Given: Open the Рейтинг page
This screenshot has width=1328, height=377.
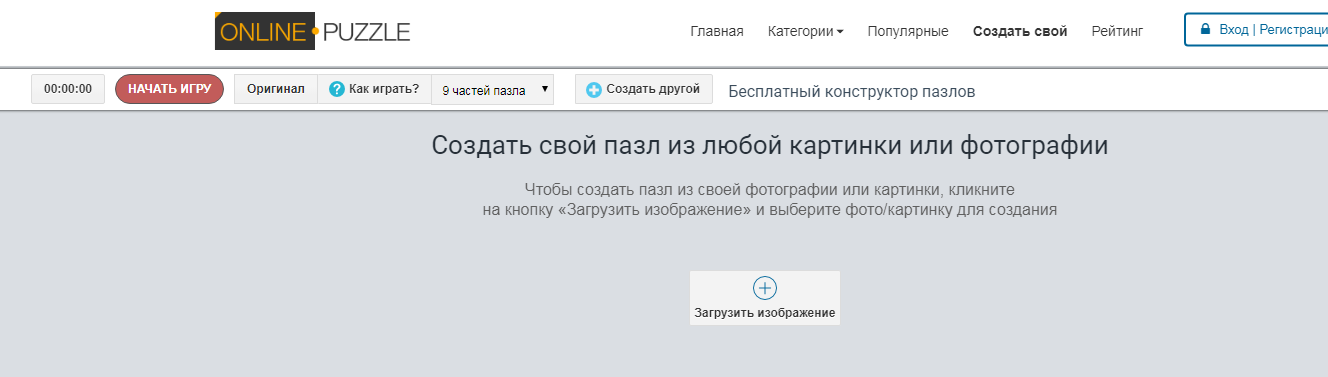Looking at the screenshot, I should [1117, 31].
